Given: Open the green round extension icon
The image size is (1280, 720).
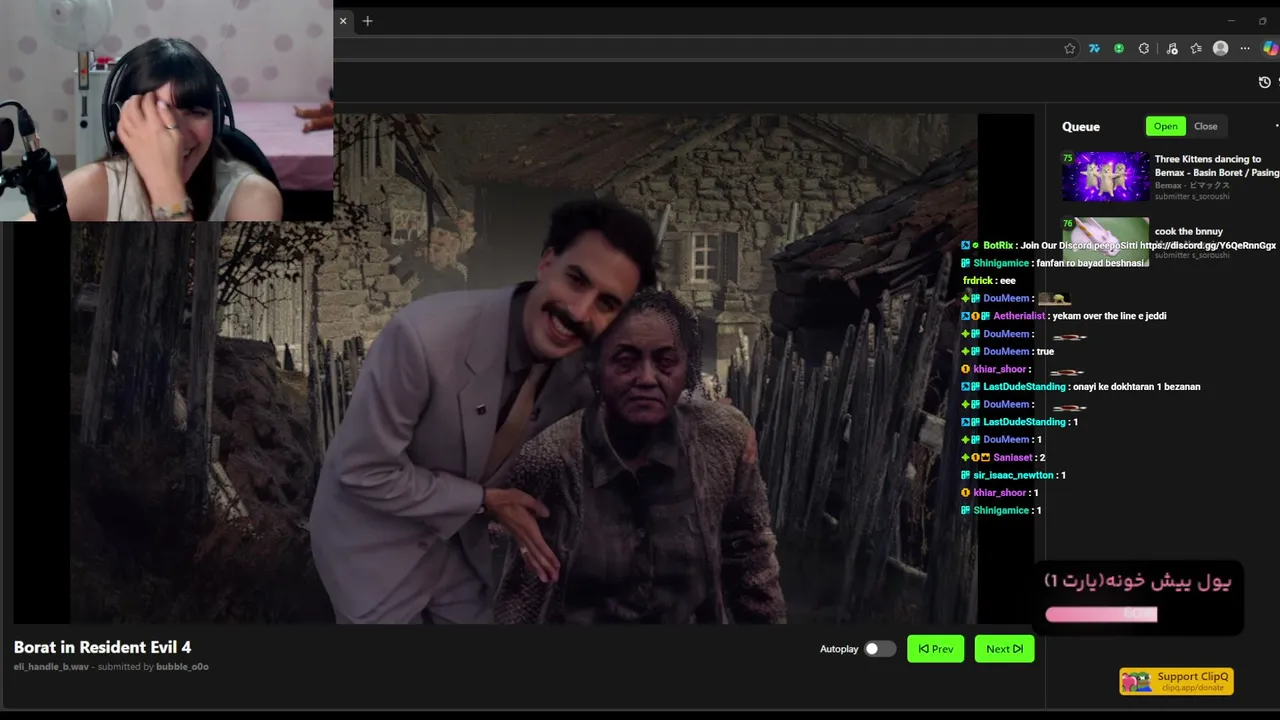Looking at the screenshot, I should (1119, 48).
